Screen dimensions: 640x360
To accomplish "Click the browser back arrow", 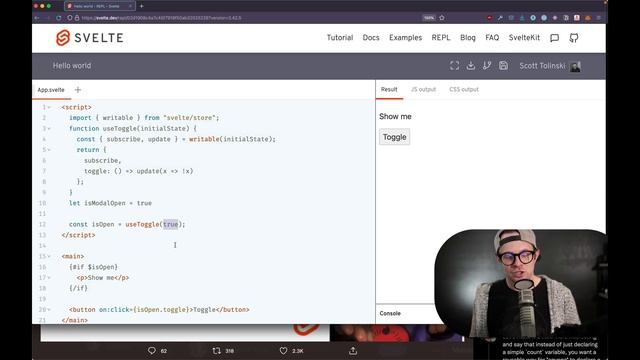I will tap(37, 18).
